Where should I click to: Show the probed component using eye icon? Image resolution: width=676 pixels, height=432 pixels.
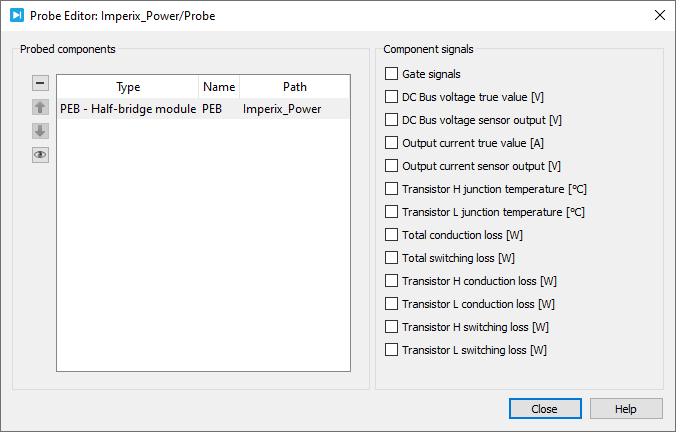(x=40, y=155)
